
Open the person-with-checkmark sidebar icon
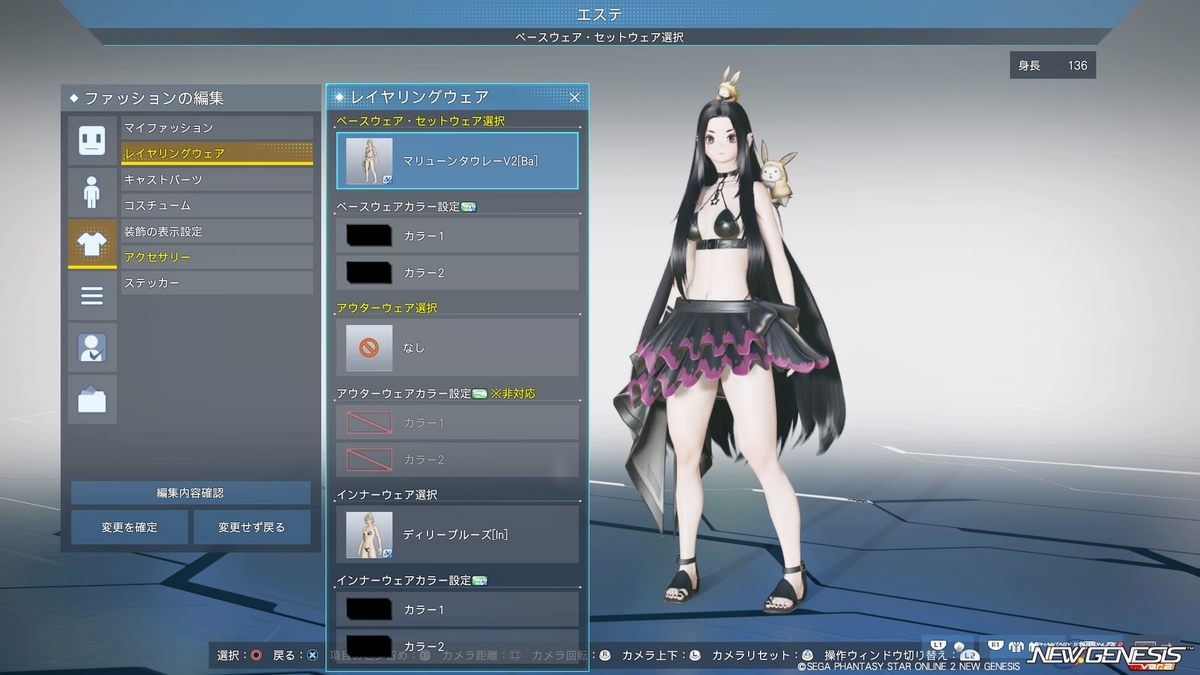pos(92,348)
